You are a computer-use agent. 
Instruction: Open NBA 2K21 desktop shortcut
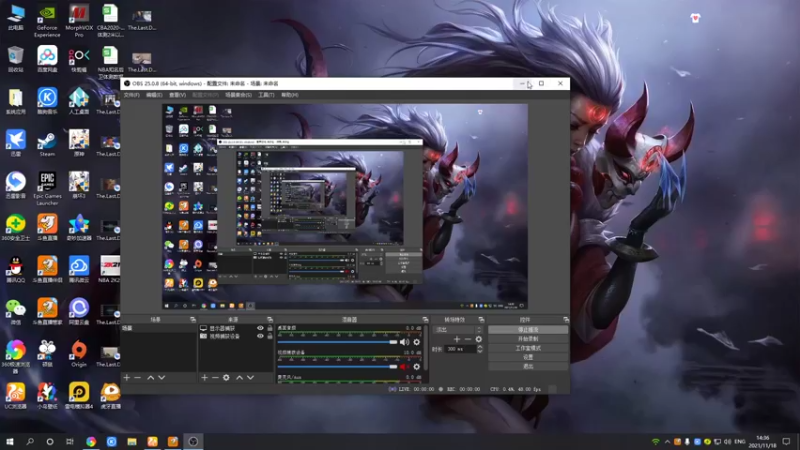pyautogui.click(x=109, y=269)
